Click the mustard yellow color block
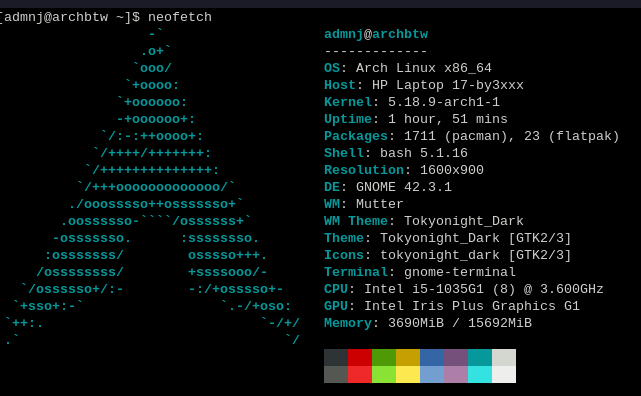 click(408, 358)
